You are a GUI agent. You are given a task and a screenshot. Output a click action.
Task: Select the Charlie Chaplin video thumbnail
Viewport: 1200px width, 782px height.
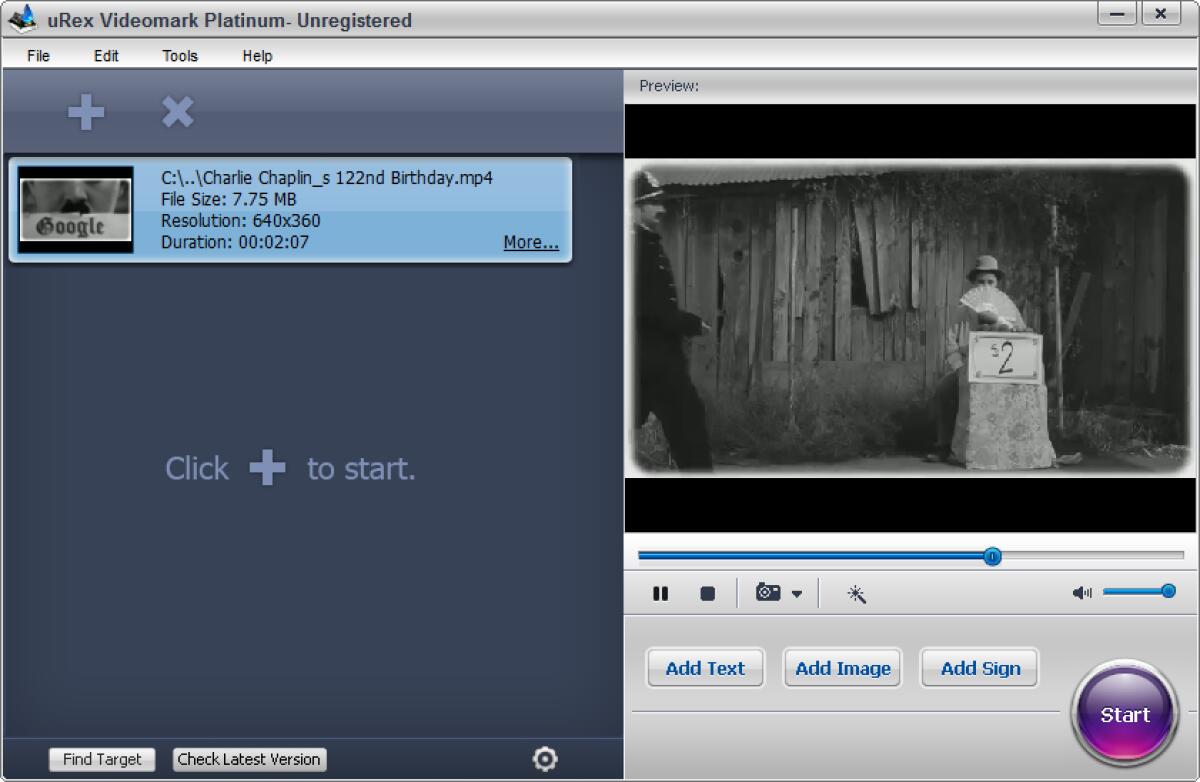(75, 210)
